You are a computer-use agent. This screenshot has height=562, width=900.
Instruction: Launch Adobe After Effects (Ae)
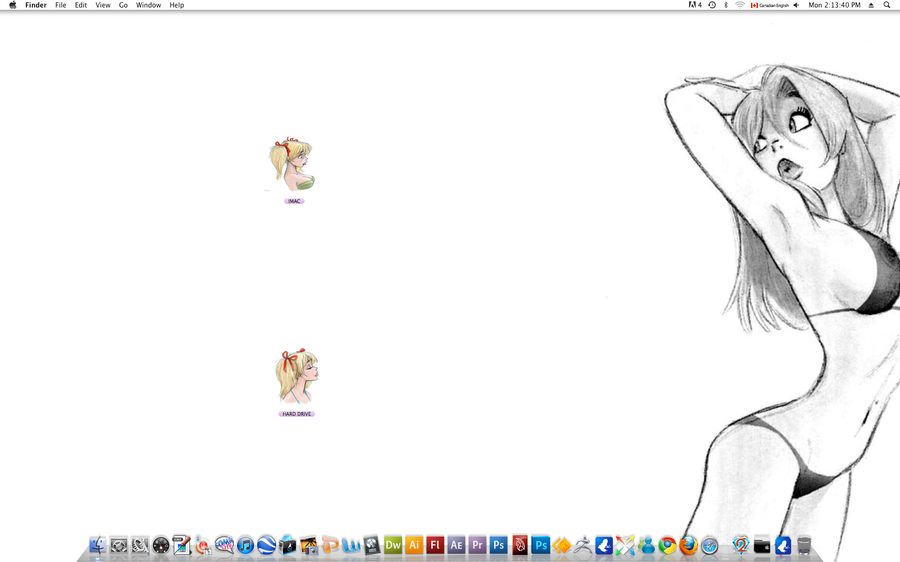pyautogui.click(x=456, y=545)
